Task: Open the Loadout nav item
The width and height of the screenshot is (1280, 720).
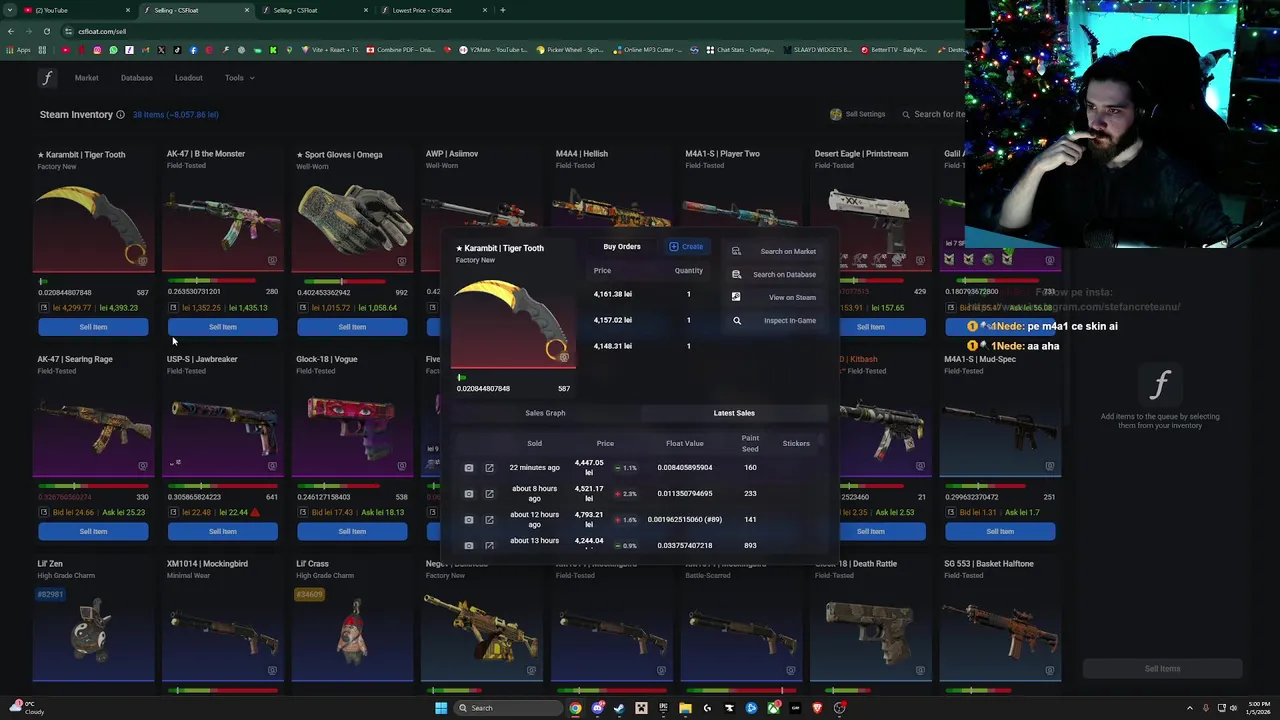Action: [189, 78]
